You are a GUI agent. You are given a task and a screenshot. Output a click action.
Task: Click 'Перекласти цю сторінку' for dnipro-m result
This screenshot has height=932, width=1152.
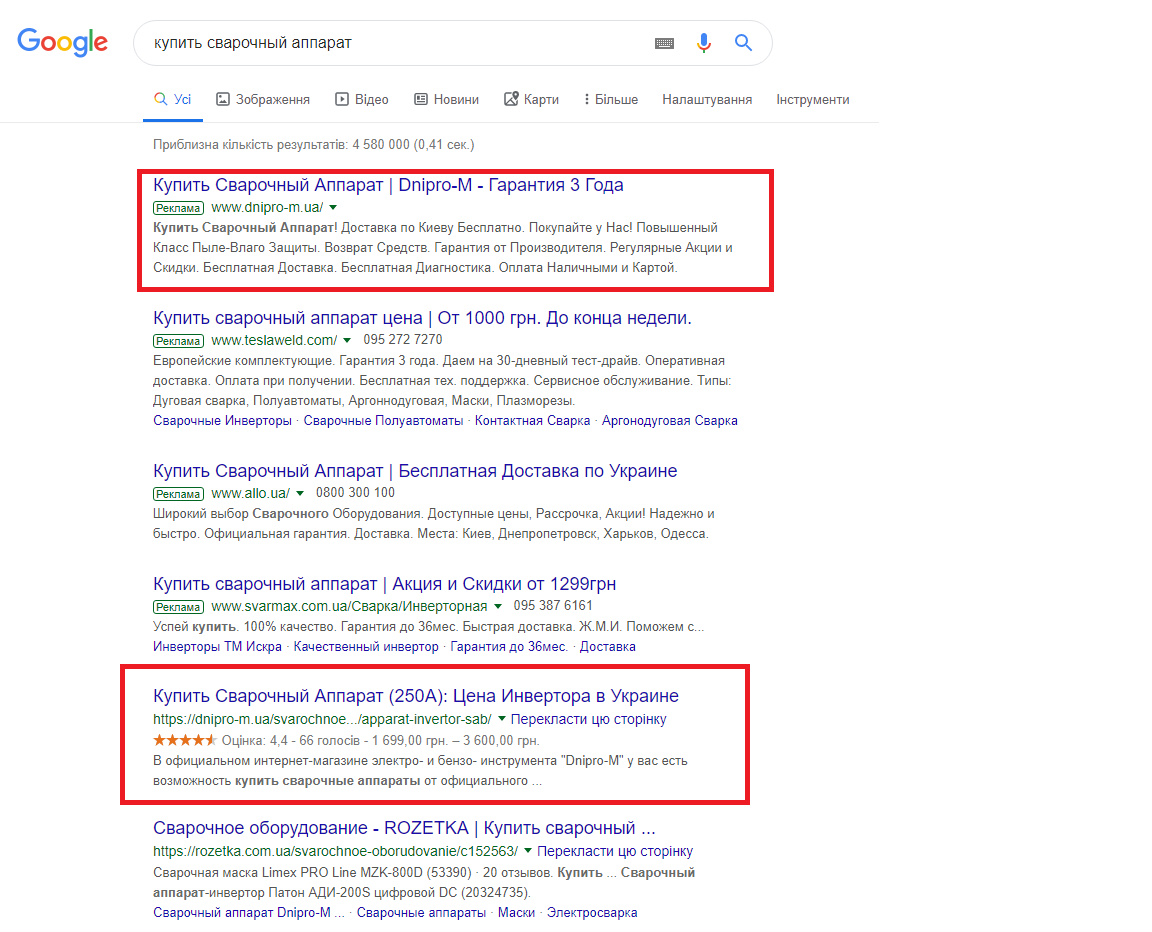(588, 719)
